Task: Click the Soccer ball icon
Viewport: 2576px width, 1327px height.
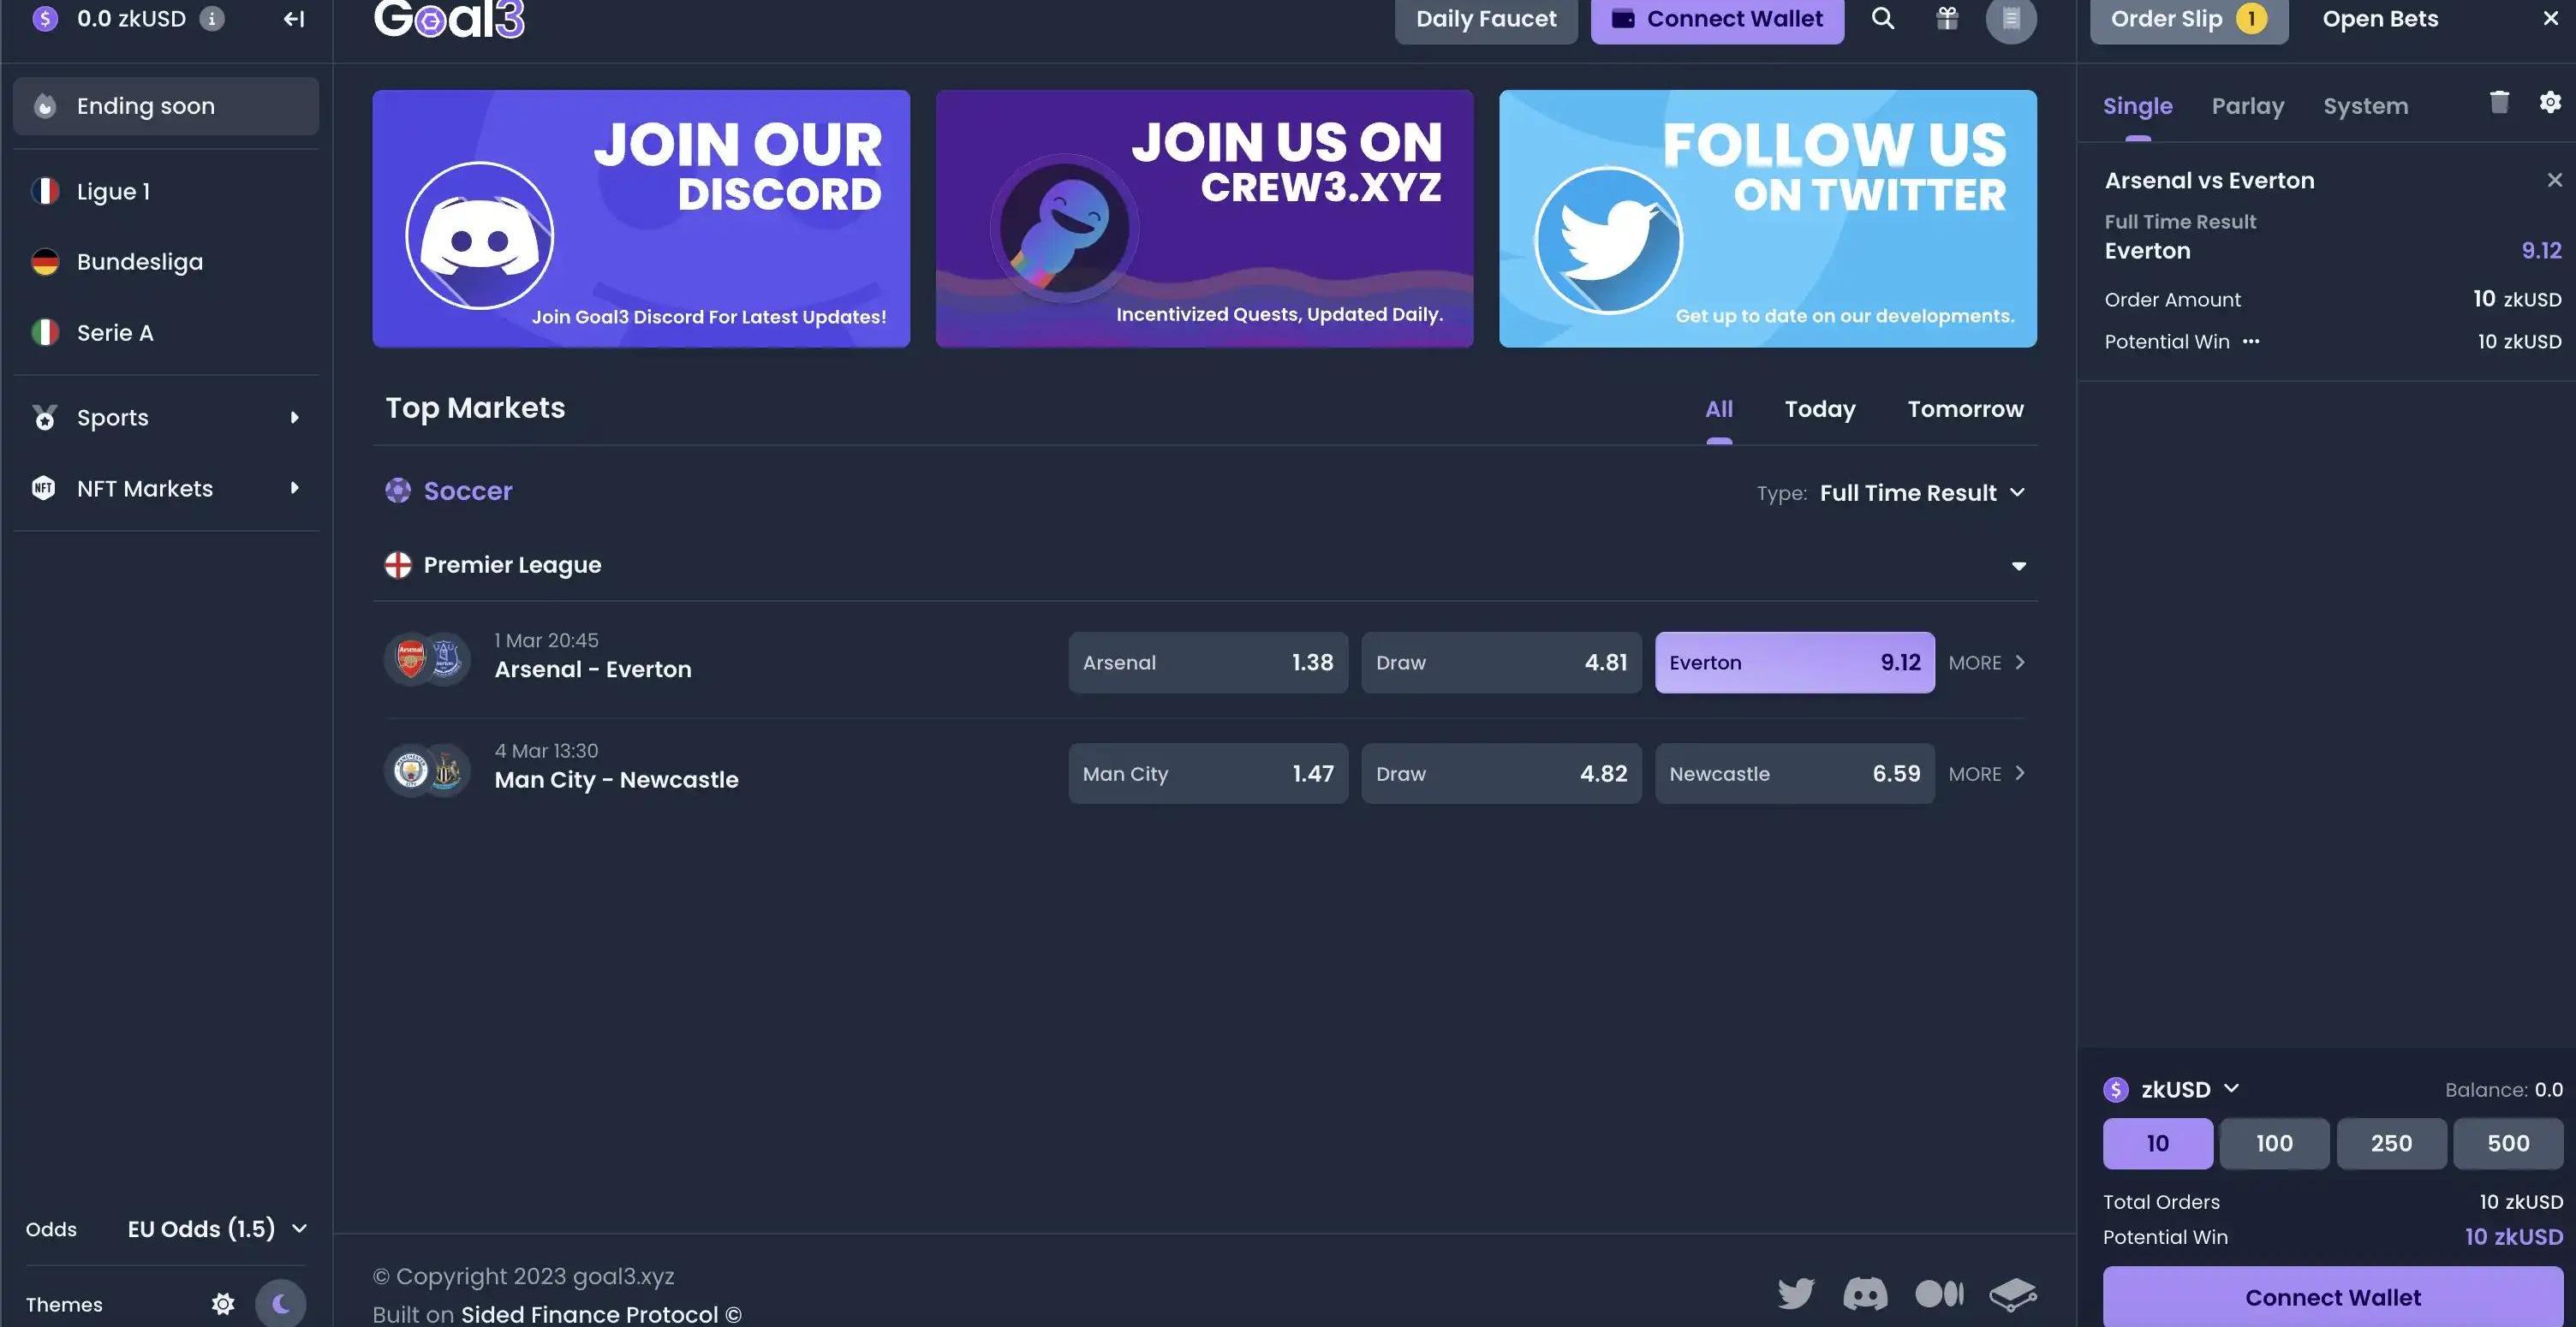Action: pos(398,491)
